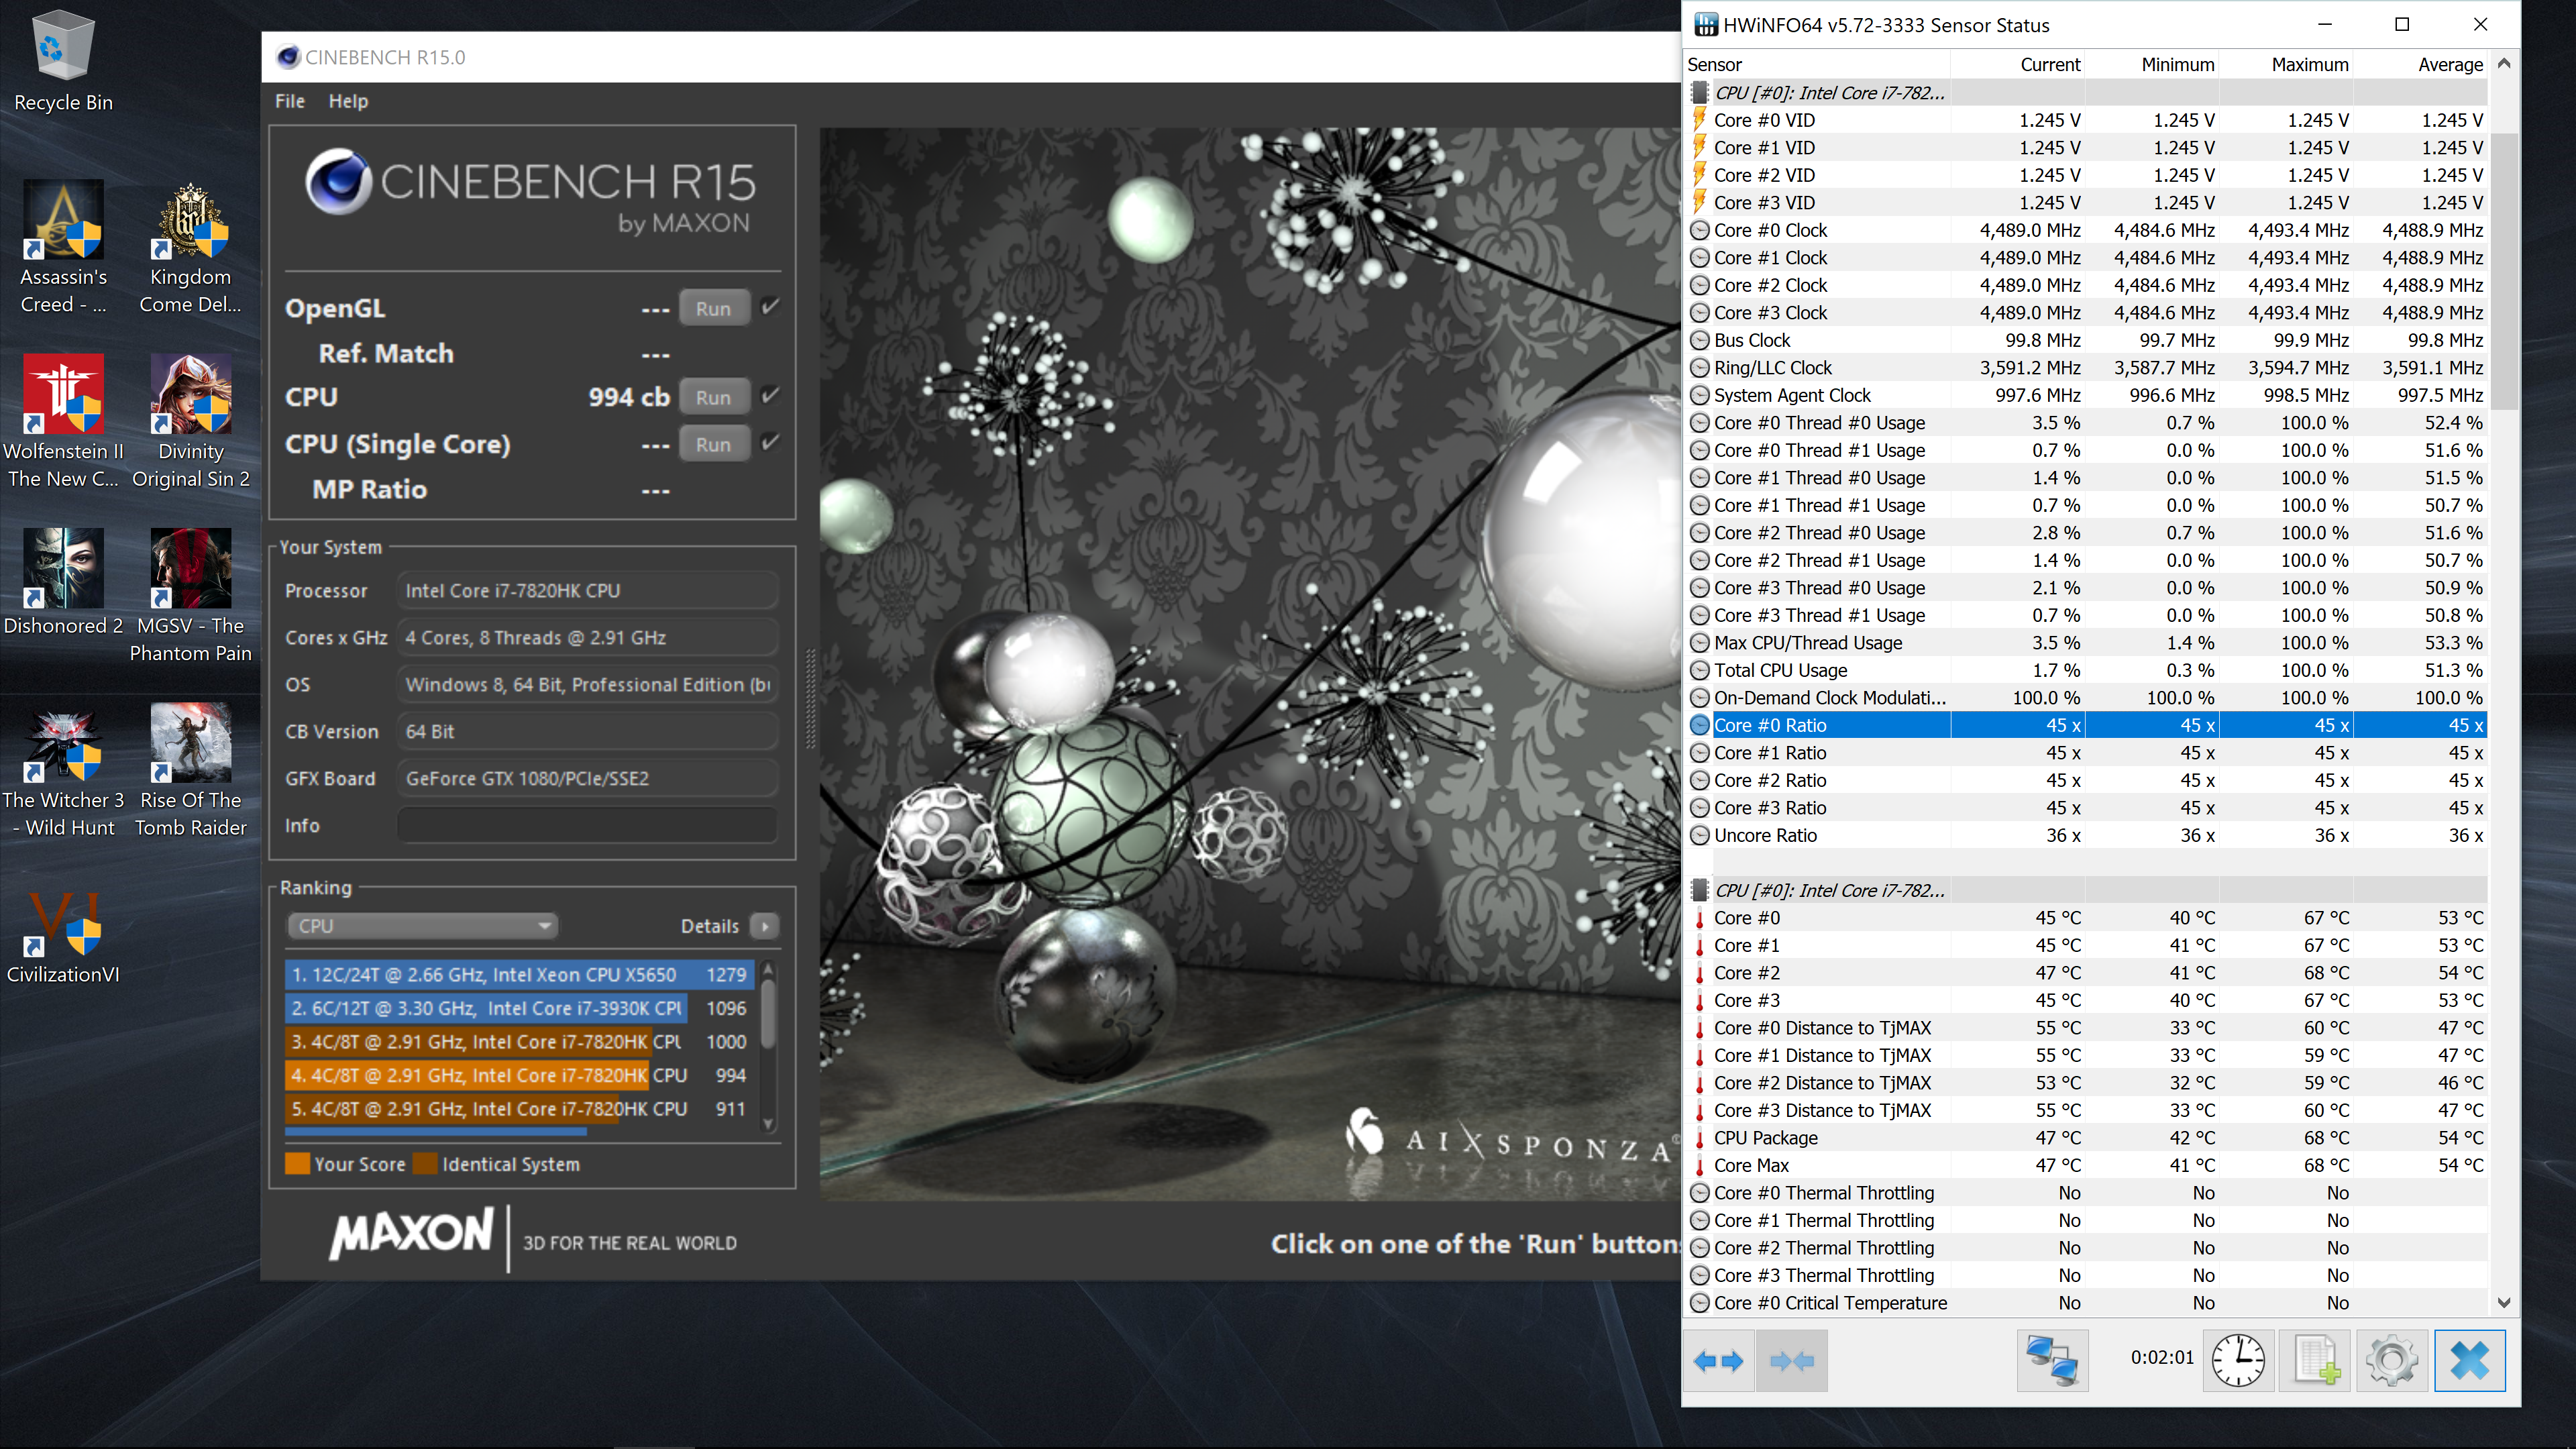
Task: Select the Total CPU Usage row
Action: click(2087, 670)
